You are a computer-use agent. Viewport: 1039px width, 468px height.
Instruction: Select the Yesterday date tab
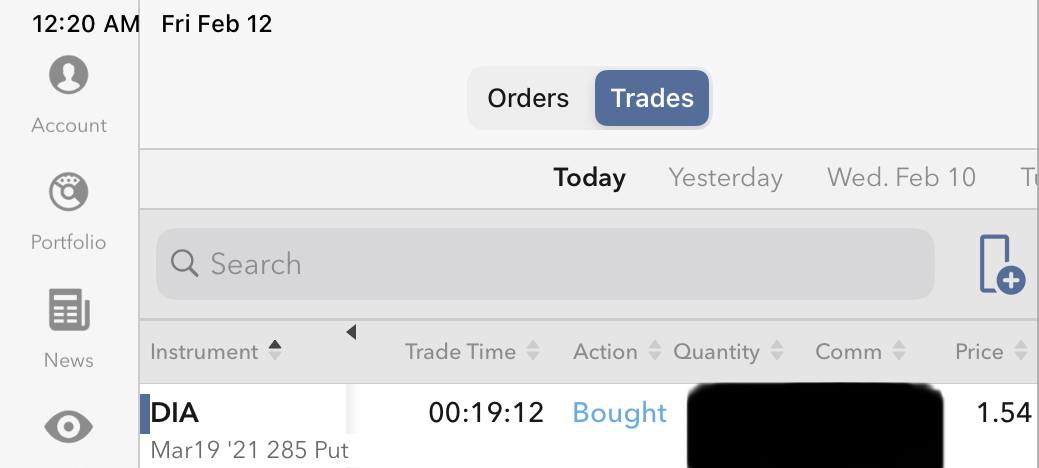pos(725,178)
